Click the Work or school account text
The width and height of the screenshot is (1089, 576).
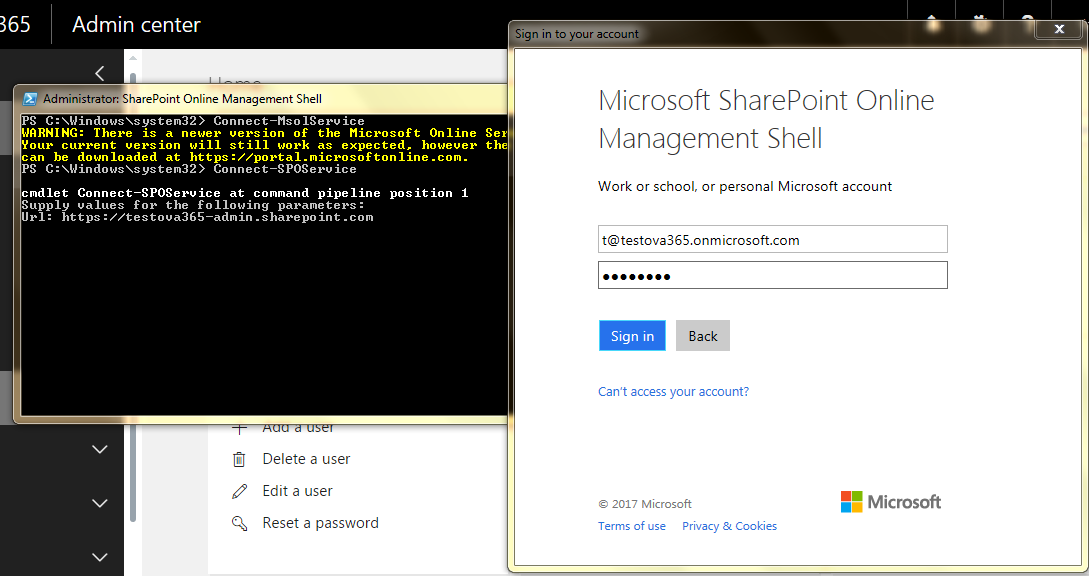click(745, 186)
